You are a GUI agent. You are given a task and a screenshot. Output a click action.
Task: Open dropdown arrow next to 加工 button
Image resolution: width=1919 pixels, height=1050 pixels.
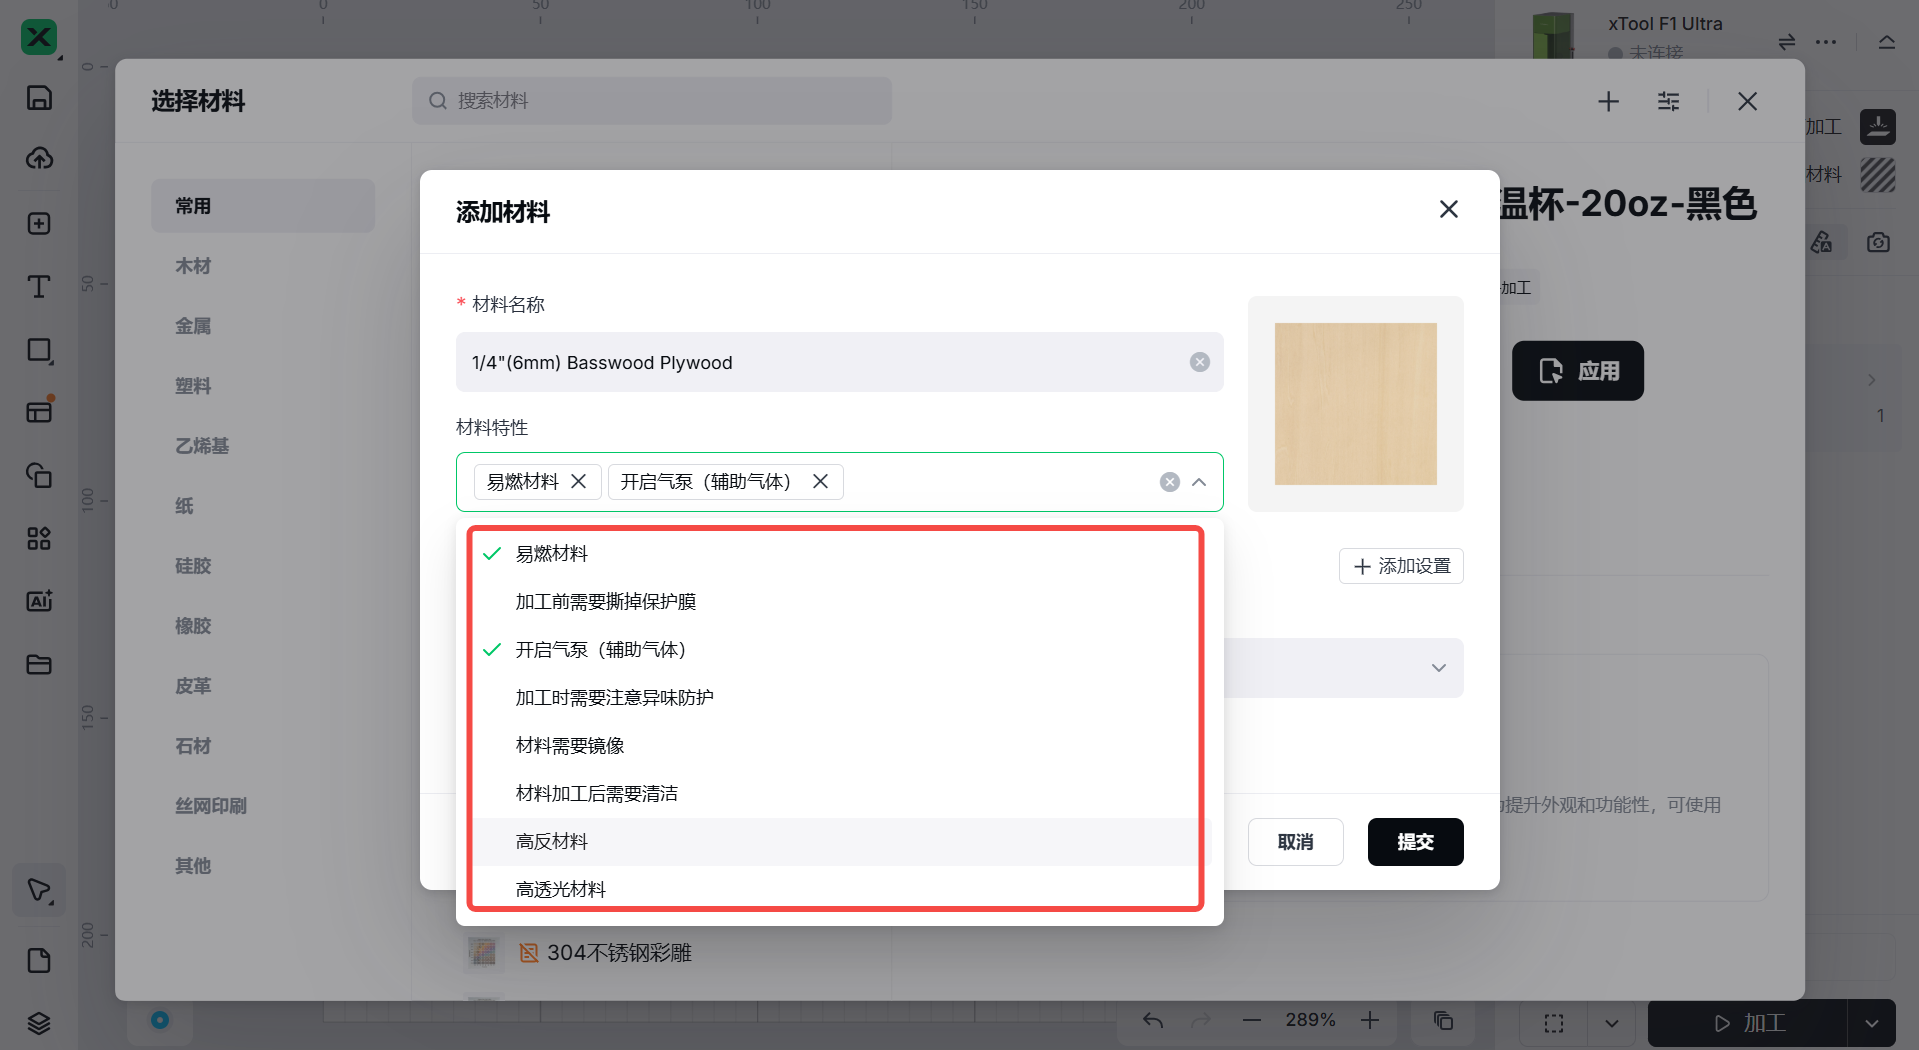(1871, 1023)
